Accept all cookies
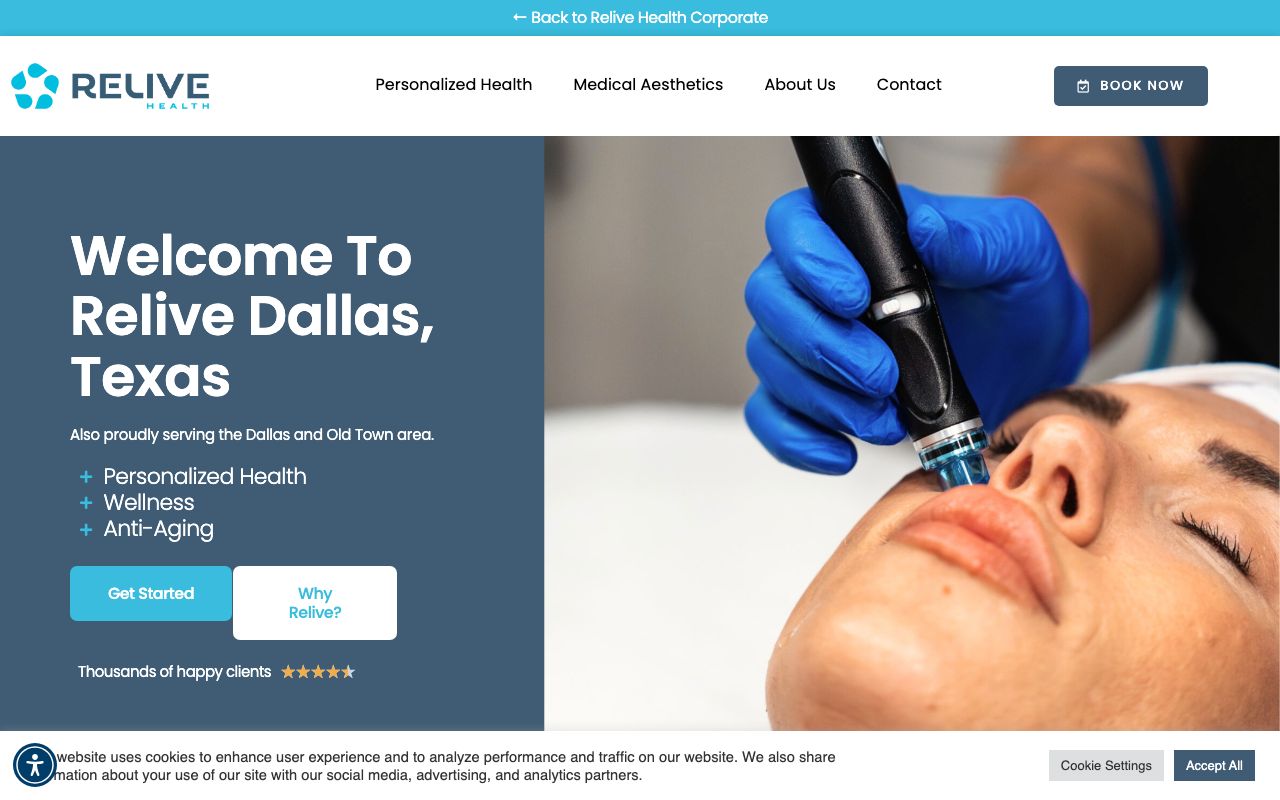Screen dimensions: 1280x800 (x=1214, y=766)
